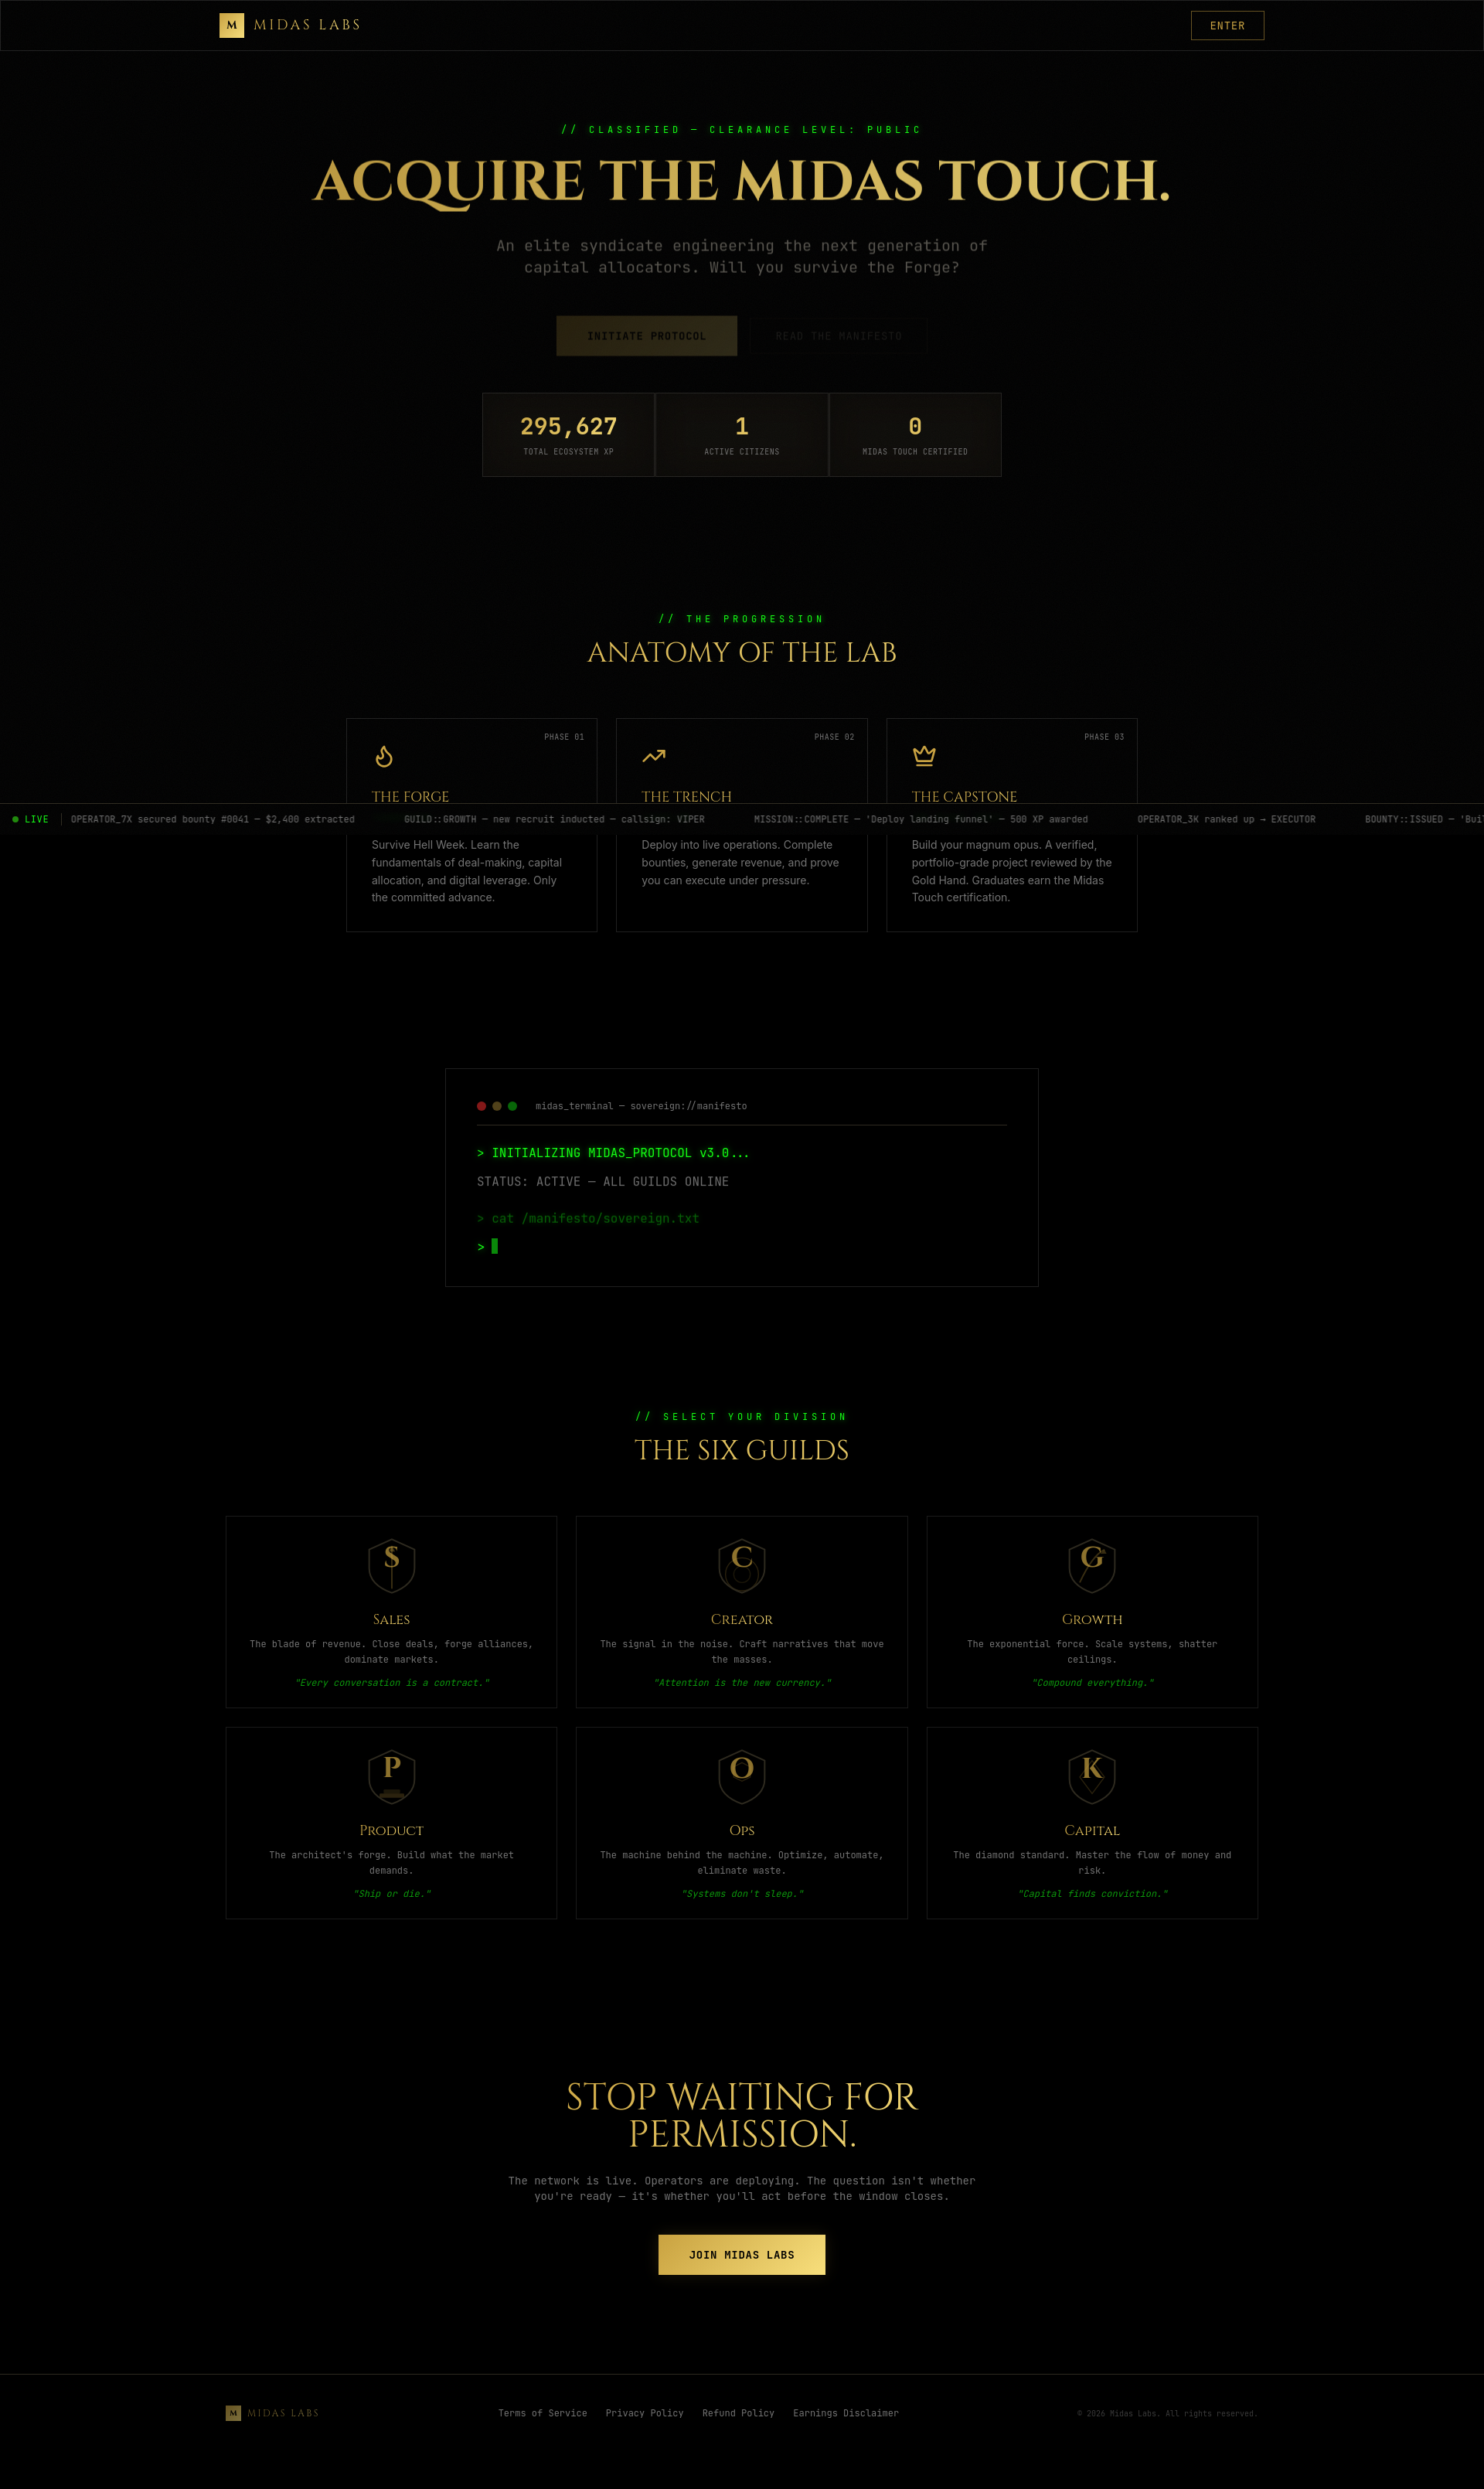The width and height of the screenshot is (1484, 2489).
Task: Click the green LIVE indicator in ticker
Action: click(x=30, y=819)
